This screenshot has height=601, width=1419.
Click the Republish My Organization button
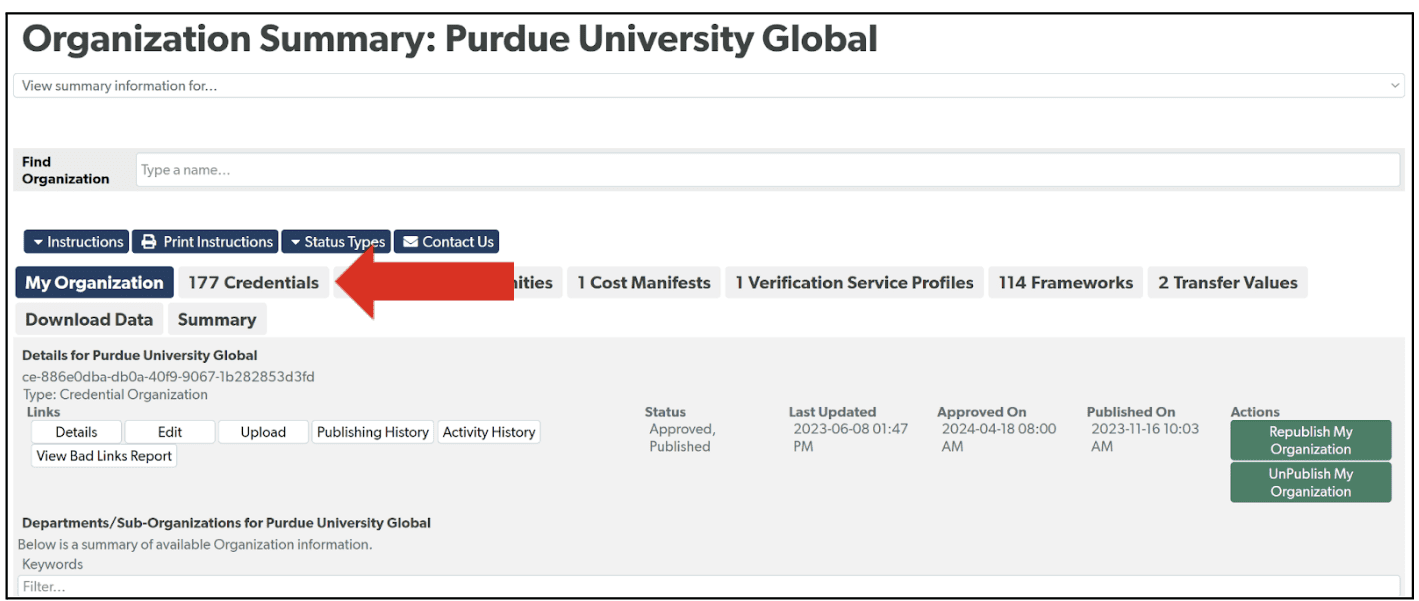[x=1310, y=440]
